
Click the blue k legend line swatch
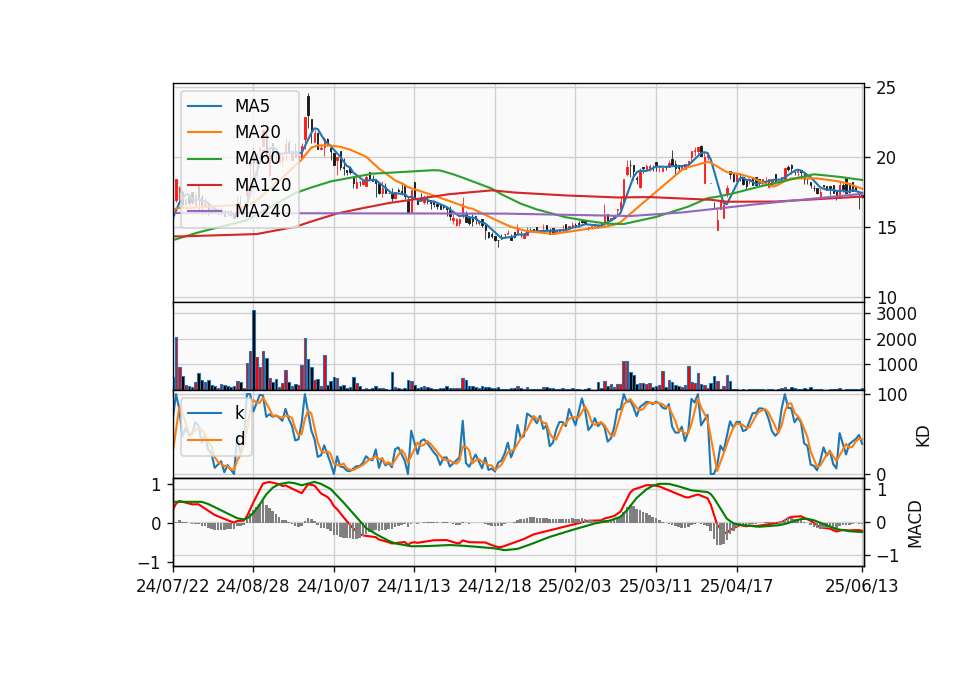(204, 413)
